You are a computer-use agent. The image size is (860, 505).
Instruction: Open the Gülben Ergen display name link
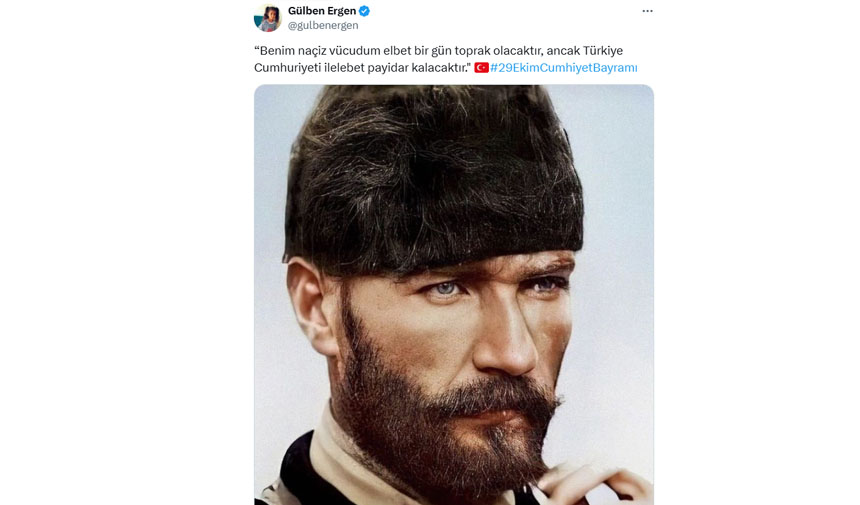pyautogui.click(x=321, y=11)
